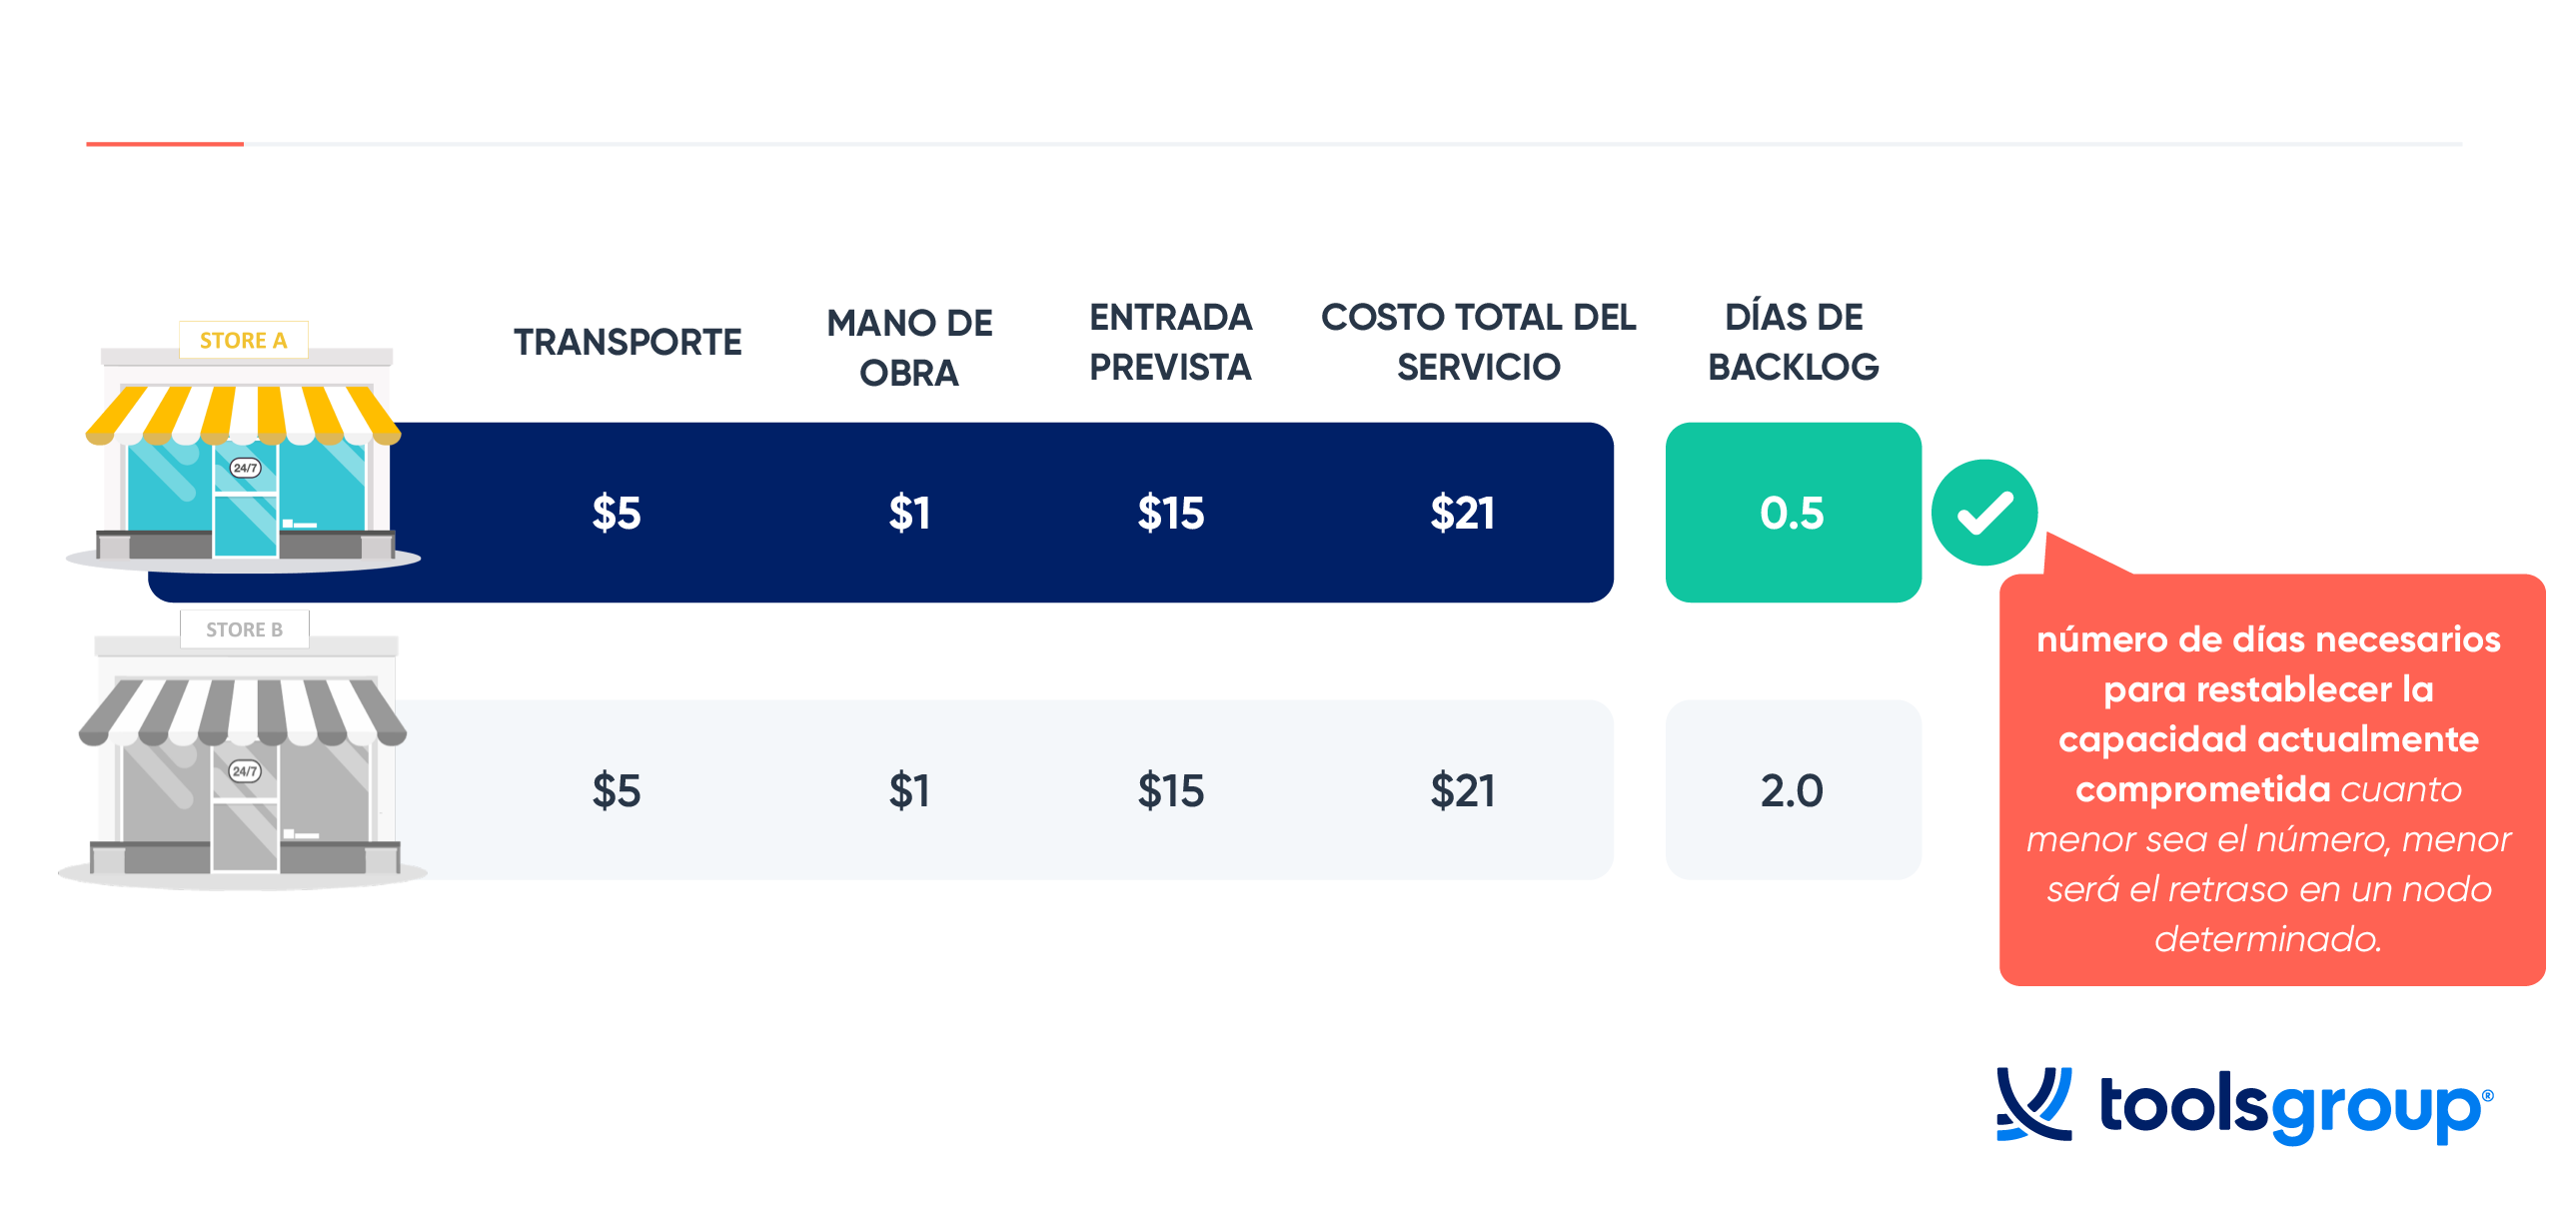Click the 24/7 badge on Store A door
The image size is (2576, 1211).
245,467
